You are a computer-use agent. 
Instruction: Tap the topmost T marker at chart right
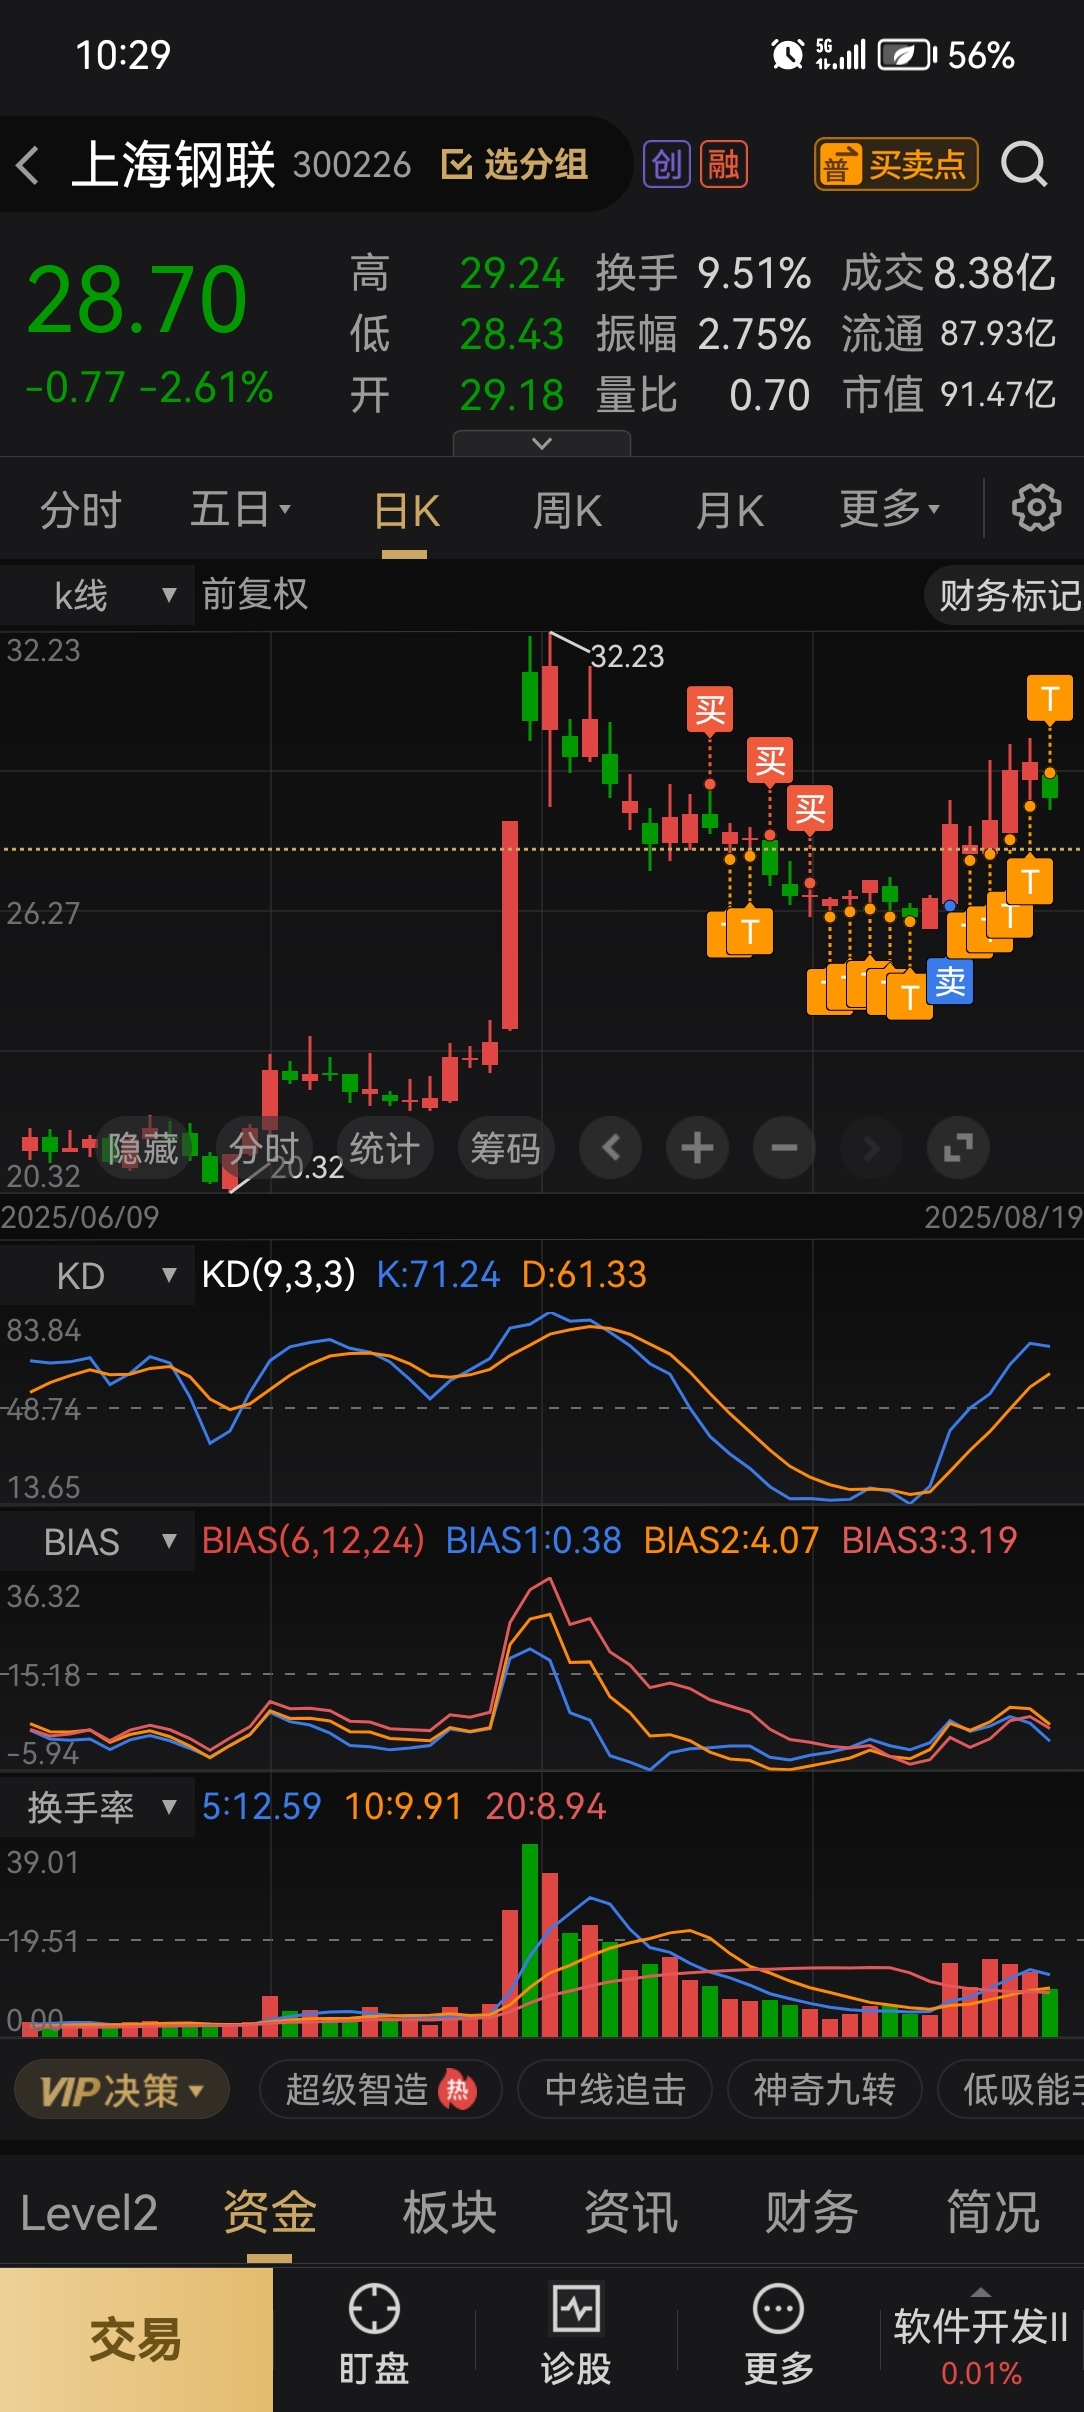click(x=1050, y=698)
